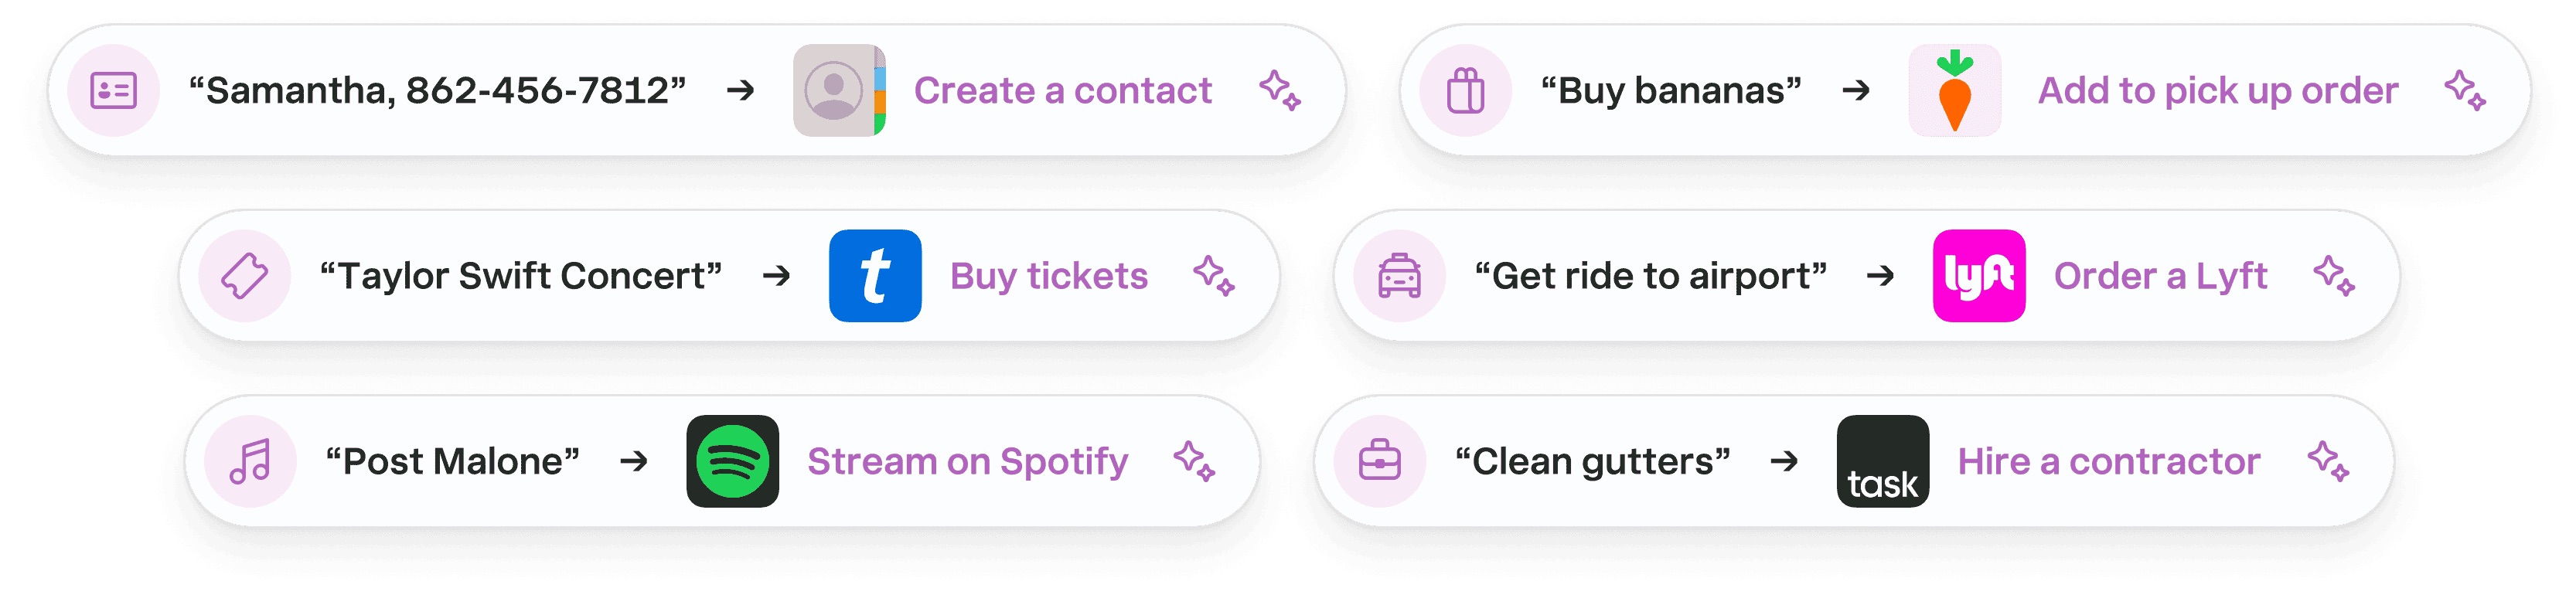
Task: Click the taxi icon beside Get ride to airport
Action: pos(1399,276)
